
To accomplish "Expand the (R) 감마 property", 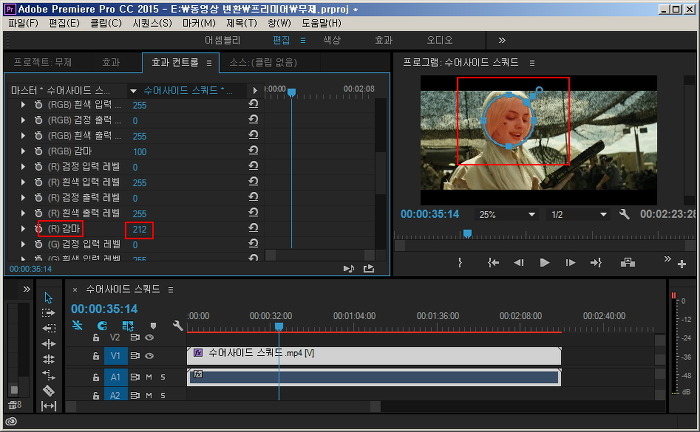I will (23, 229).
